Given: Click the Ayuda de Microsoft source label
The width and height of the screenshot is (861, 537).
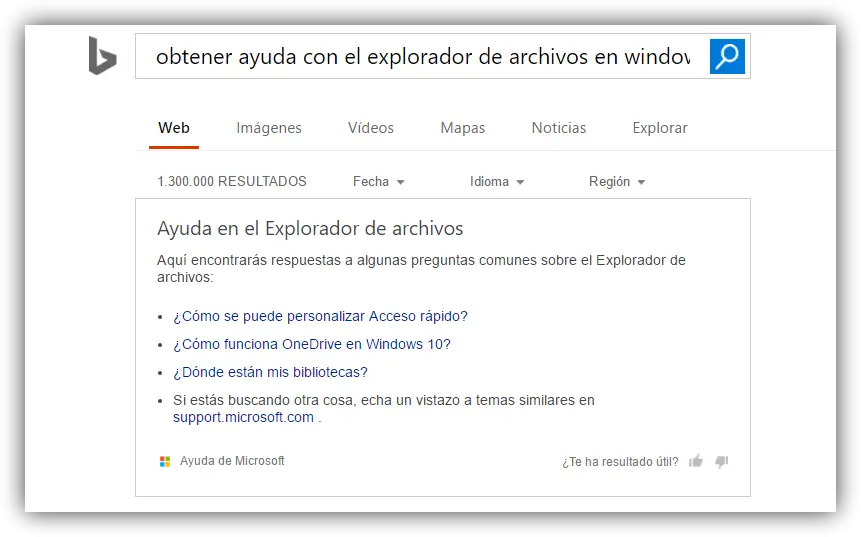Looking at the screenshot, I should tap(232, 461).
